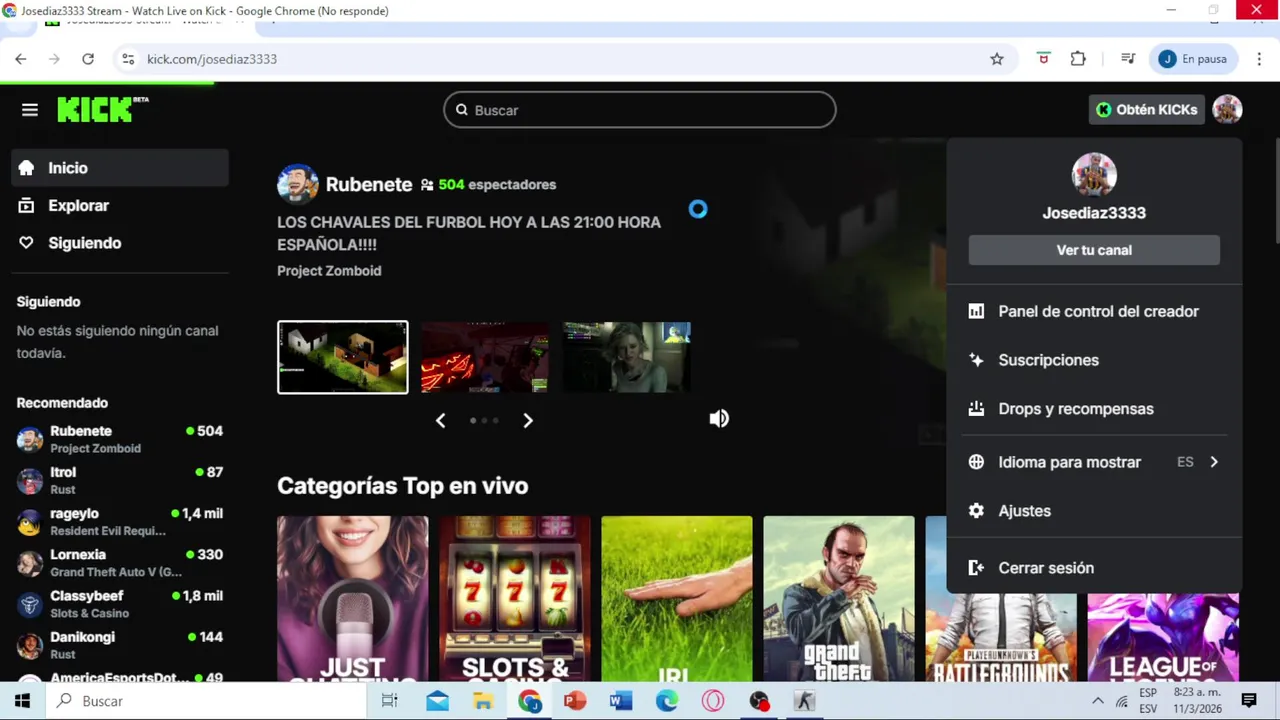This screenshot has height=720, width=1280.
Task: Go to next featured stream arrow
Action: pos(528,421)
